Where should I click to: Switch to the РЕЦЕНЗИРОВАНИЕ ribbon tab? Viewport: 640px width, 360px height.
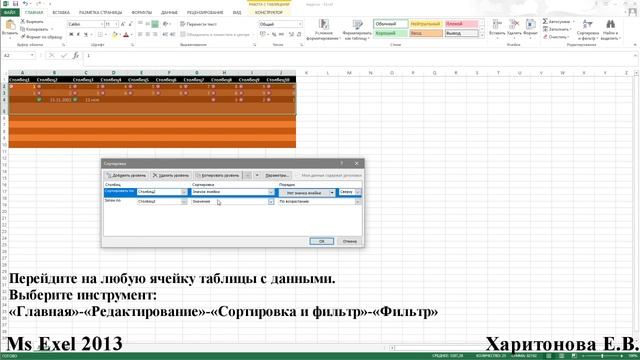[x=205, y=13]
